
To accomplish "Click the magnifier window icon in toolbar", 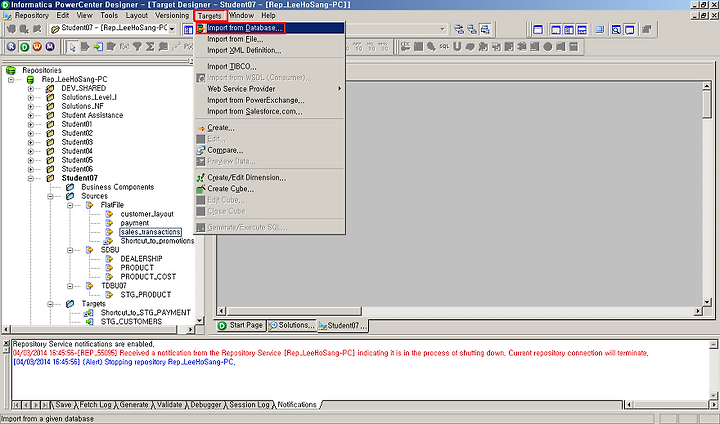I will [x=616, y=30].
